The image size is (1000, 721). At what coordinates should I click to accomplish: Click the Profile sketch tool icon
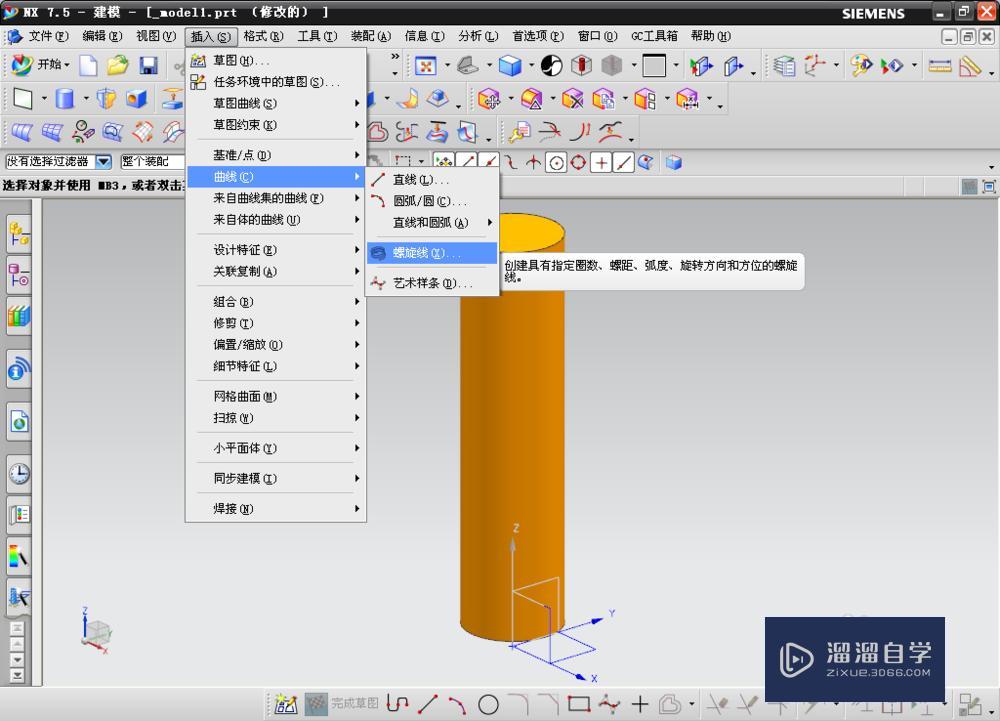pyautogui.click(x=397, y=704)
